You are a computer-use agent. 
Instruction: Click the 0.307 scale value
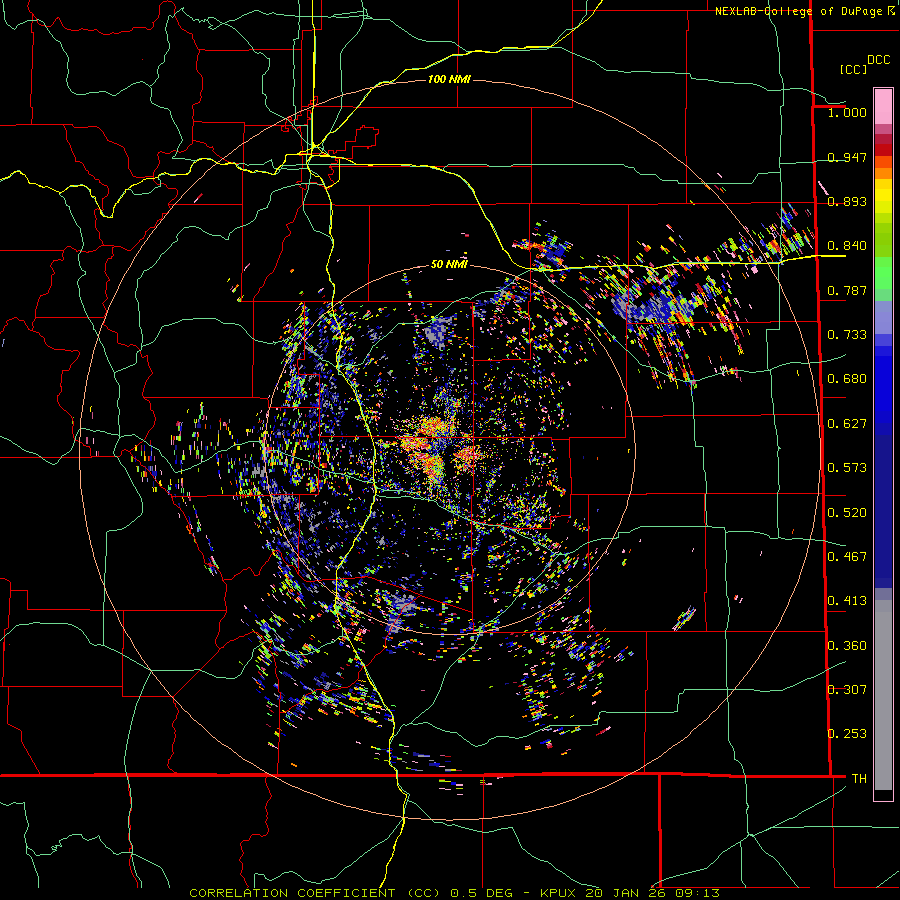[x=847, y=690]
